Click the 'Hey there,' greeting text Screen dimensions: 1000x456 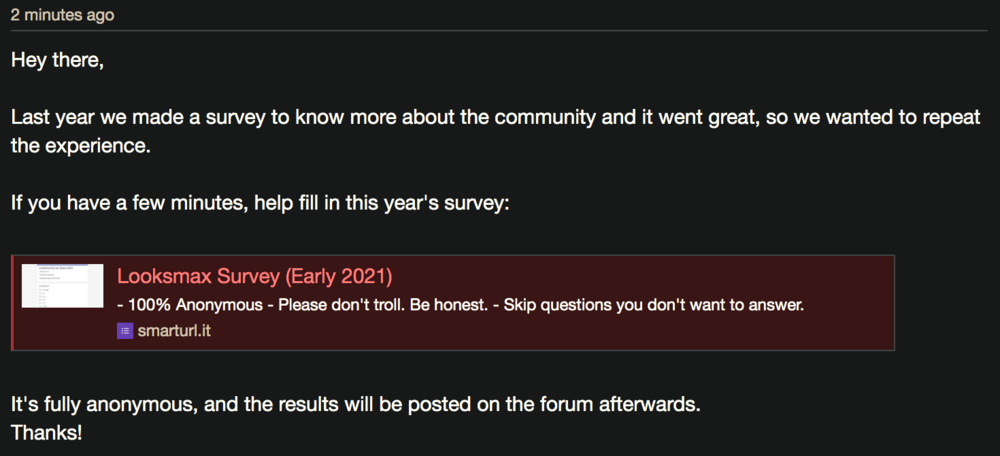click(57, 60)
